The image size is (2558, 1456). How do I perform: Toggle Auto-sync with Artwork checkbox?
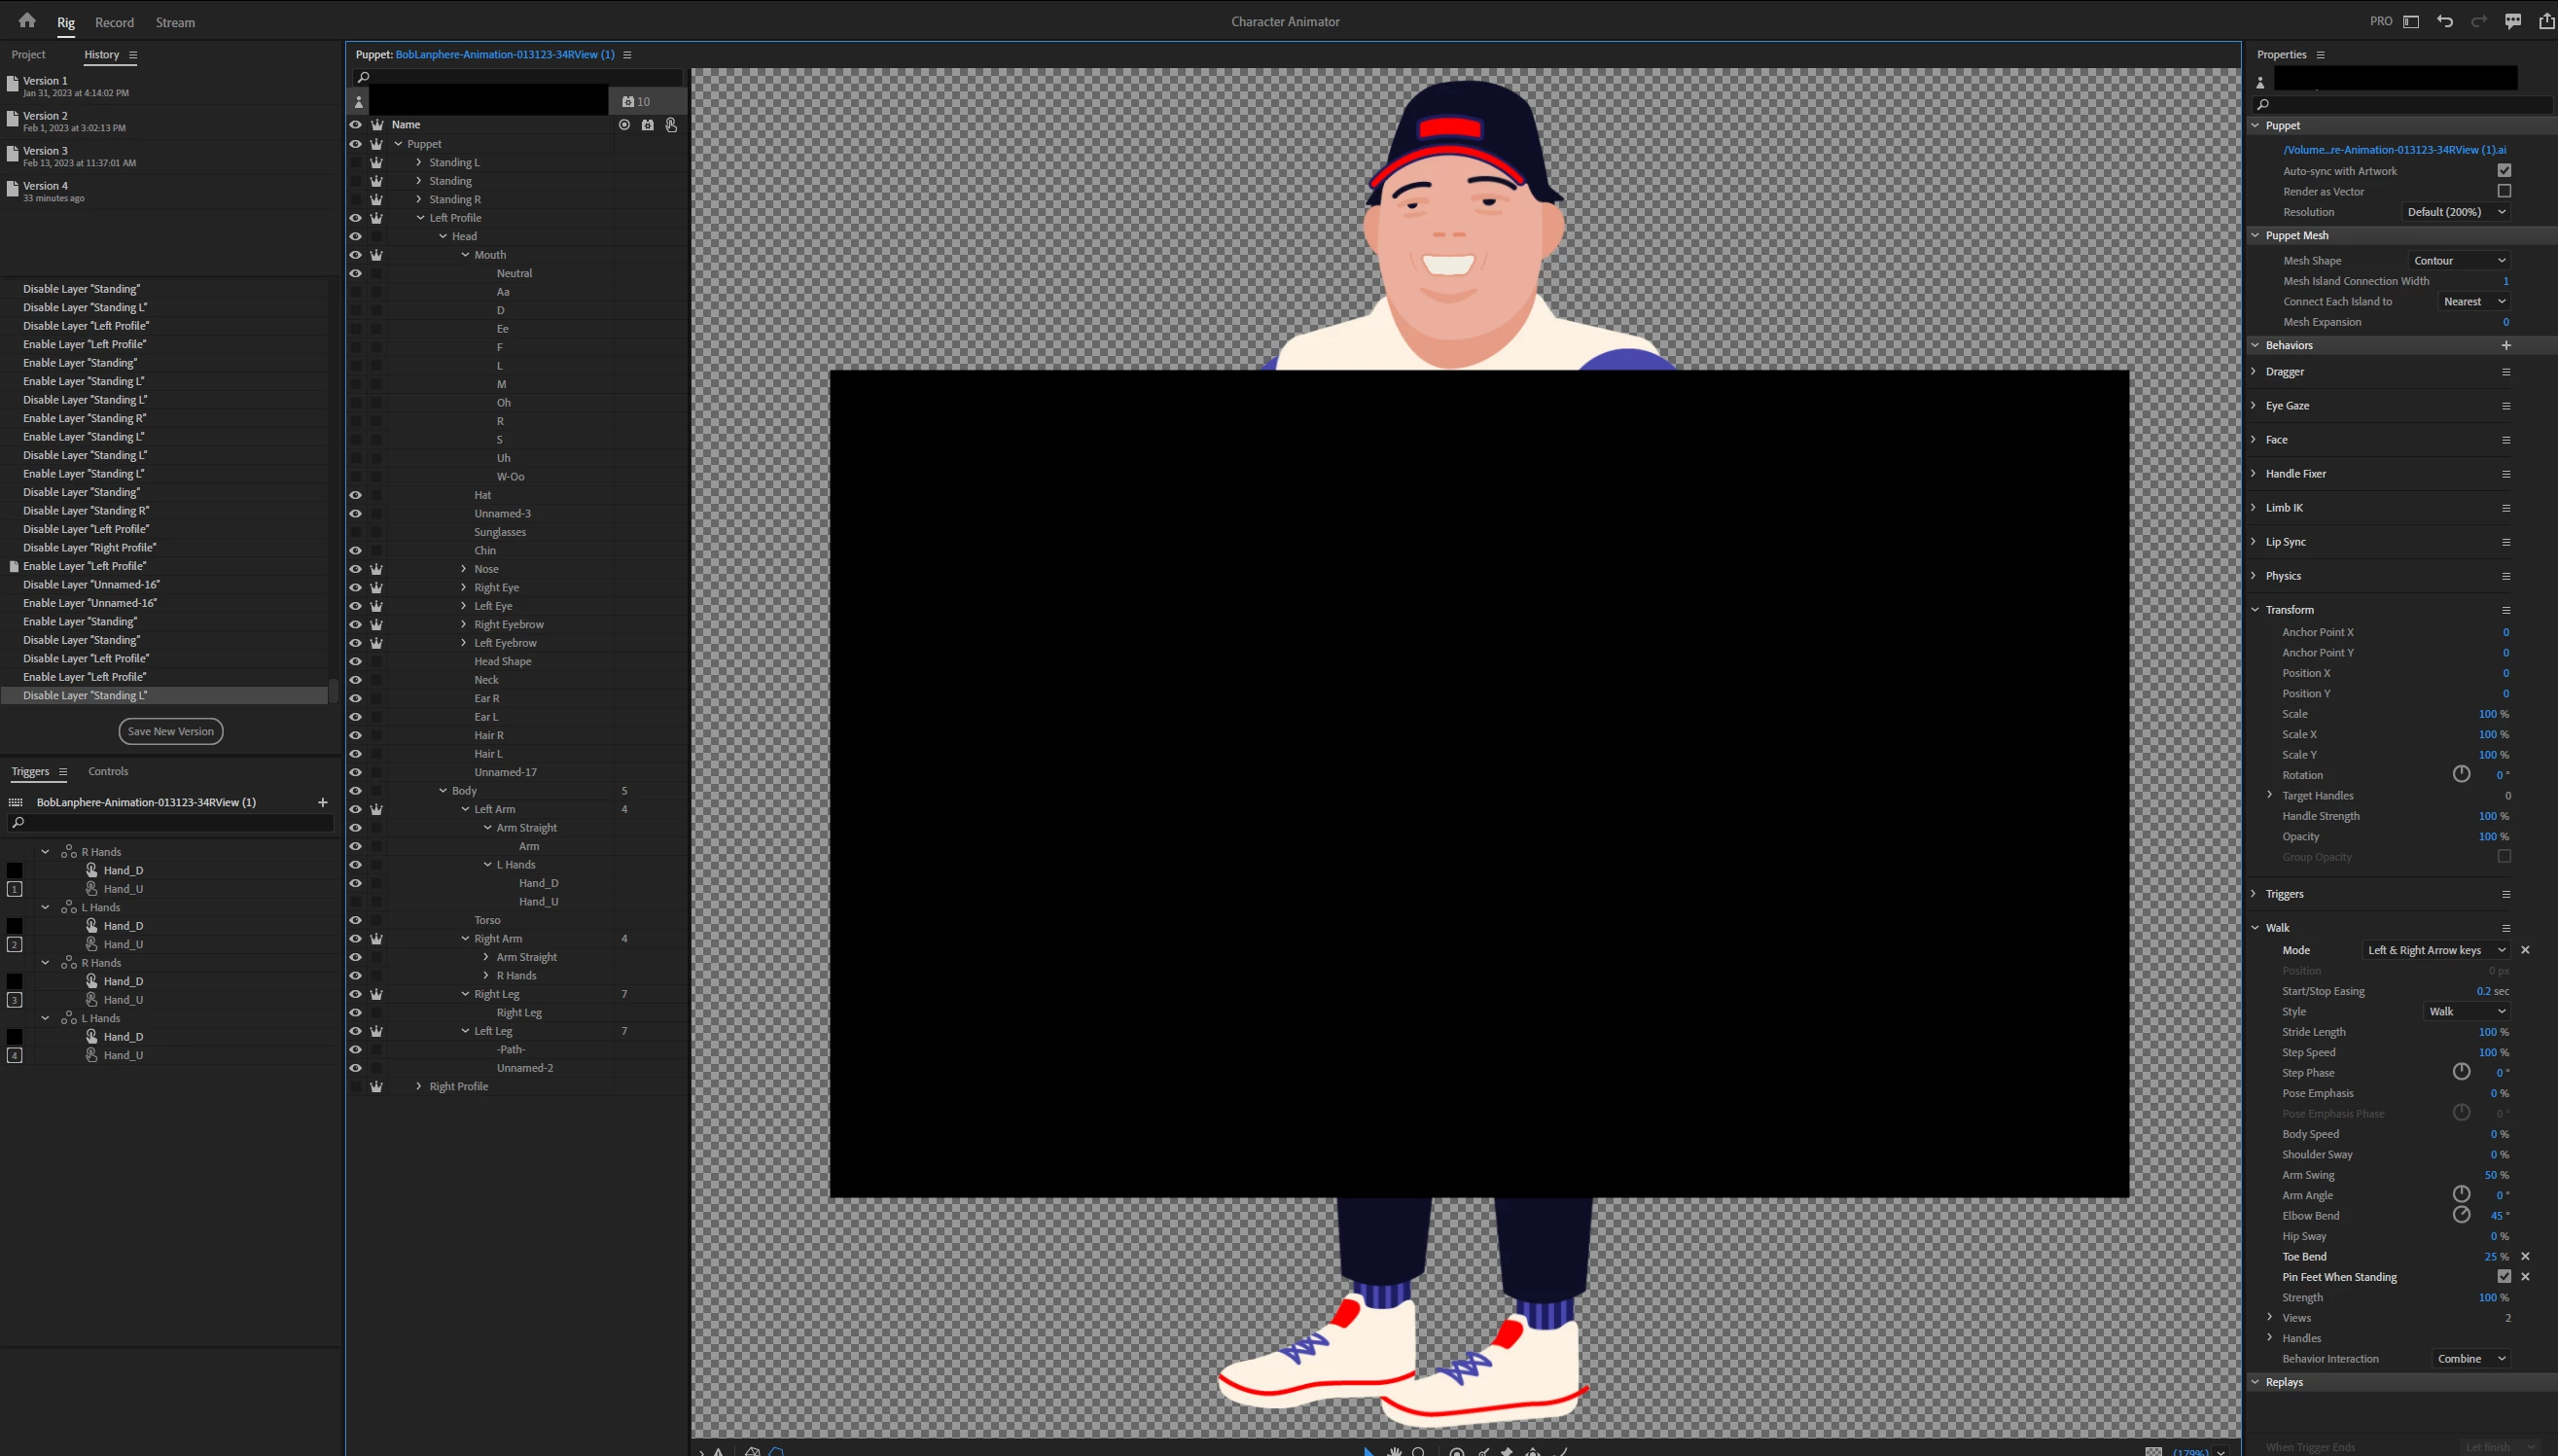2504,171
